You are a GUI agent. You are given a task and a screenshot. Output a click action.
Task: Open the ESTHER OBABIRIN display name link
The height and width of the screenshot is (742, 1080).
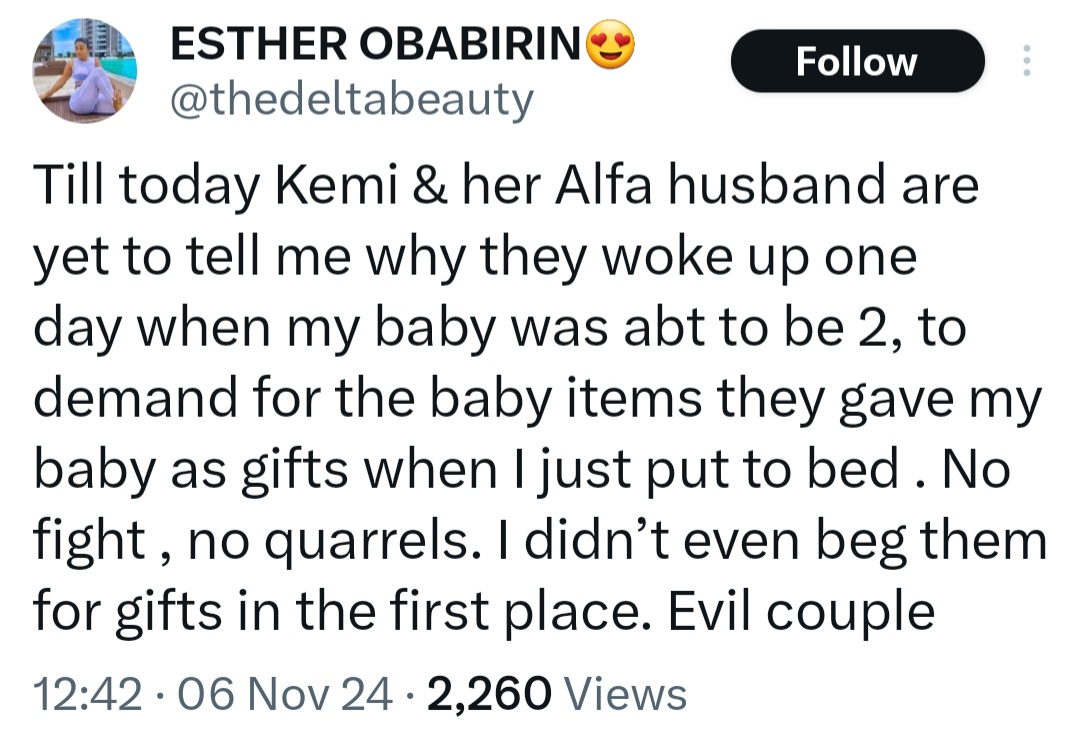coord(377,44)
